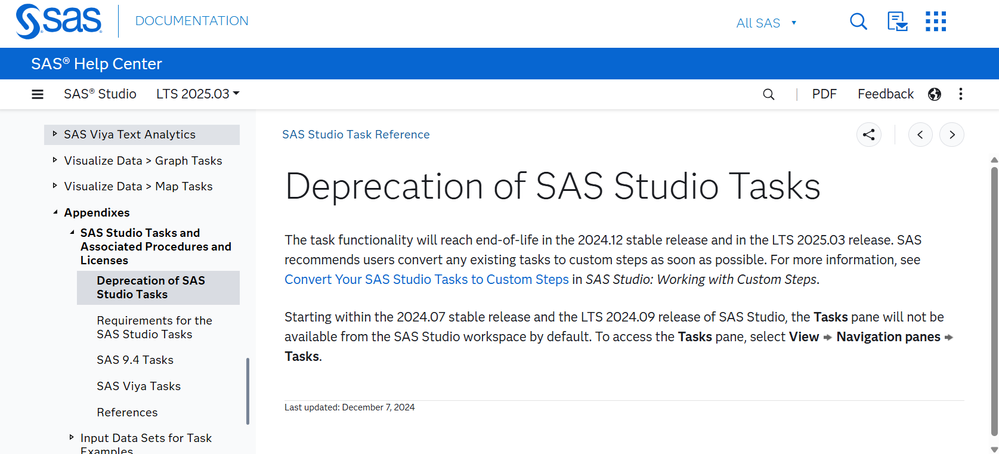Open the documentation checklist icon in header

(x=897, y=22)
